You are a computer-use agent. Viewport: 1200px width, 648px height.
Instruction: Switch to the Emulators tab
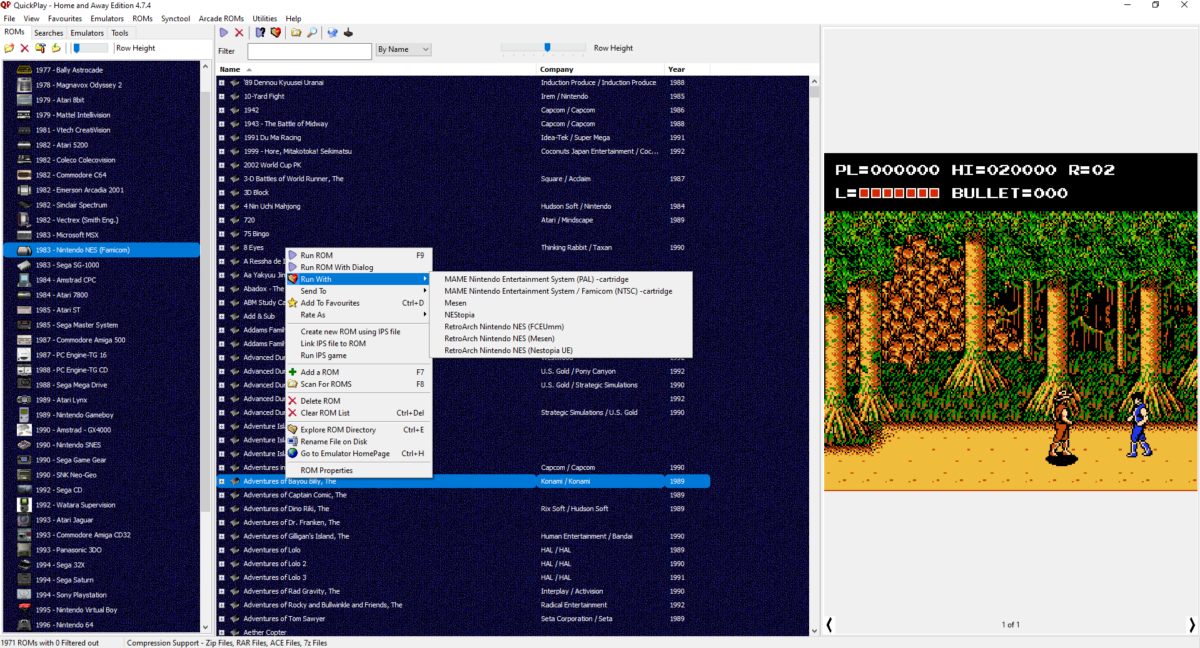[87, 33]
